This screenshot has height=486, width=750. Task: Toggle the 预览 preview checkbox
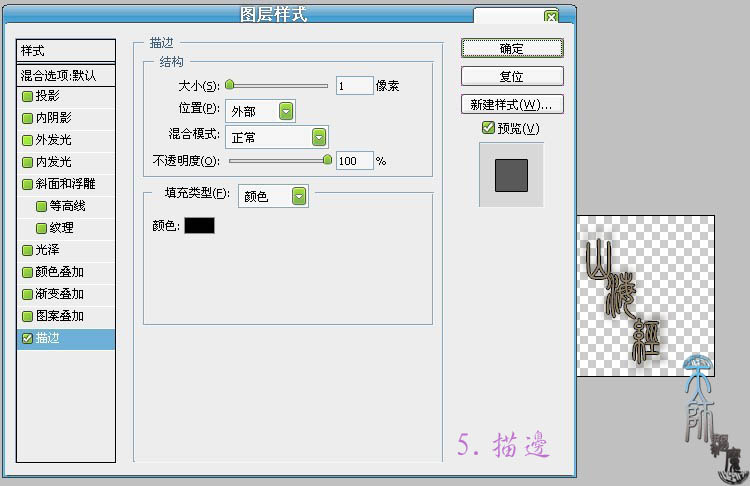(488, 128)
